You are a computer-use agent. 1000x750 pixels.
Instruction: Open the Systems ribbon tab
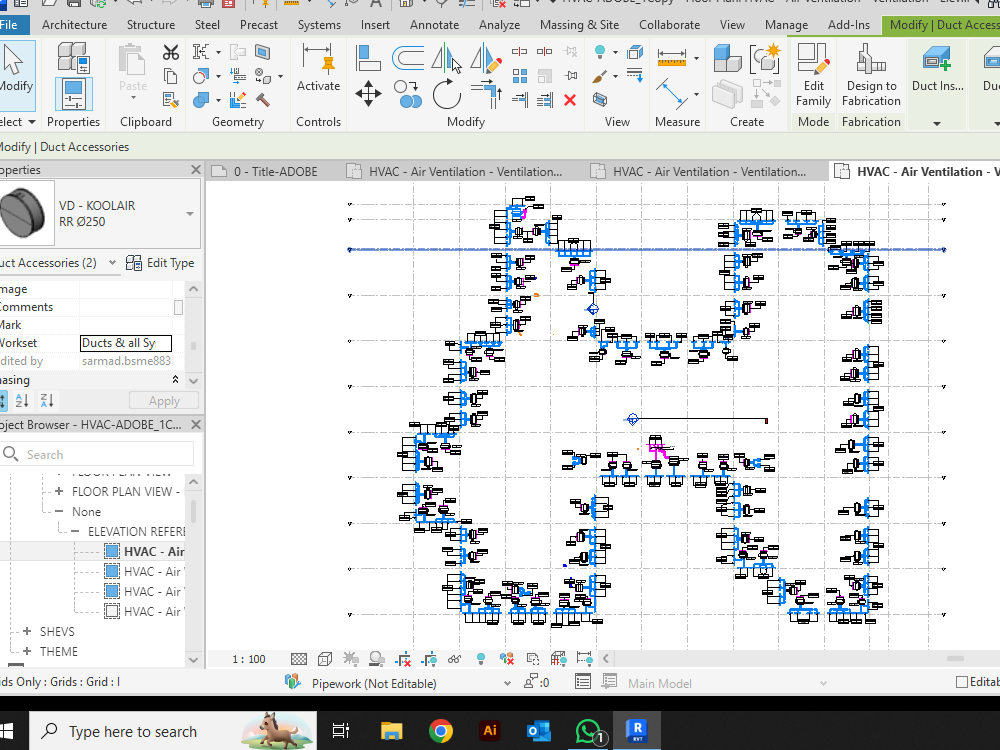pyautogui.click(x=319, y=25)
